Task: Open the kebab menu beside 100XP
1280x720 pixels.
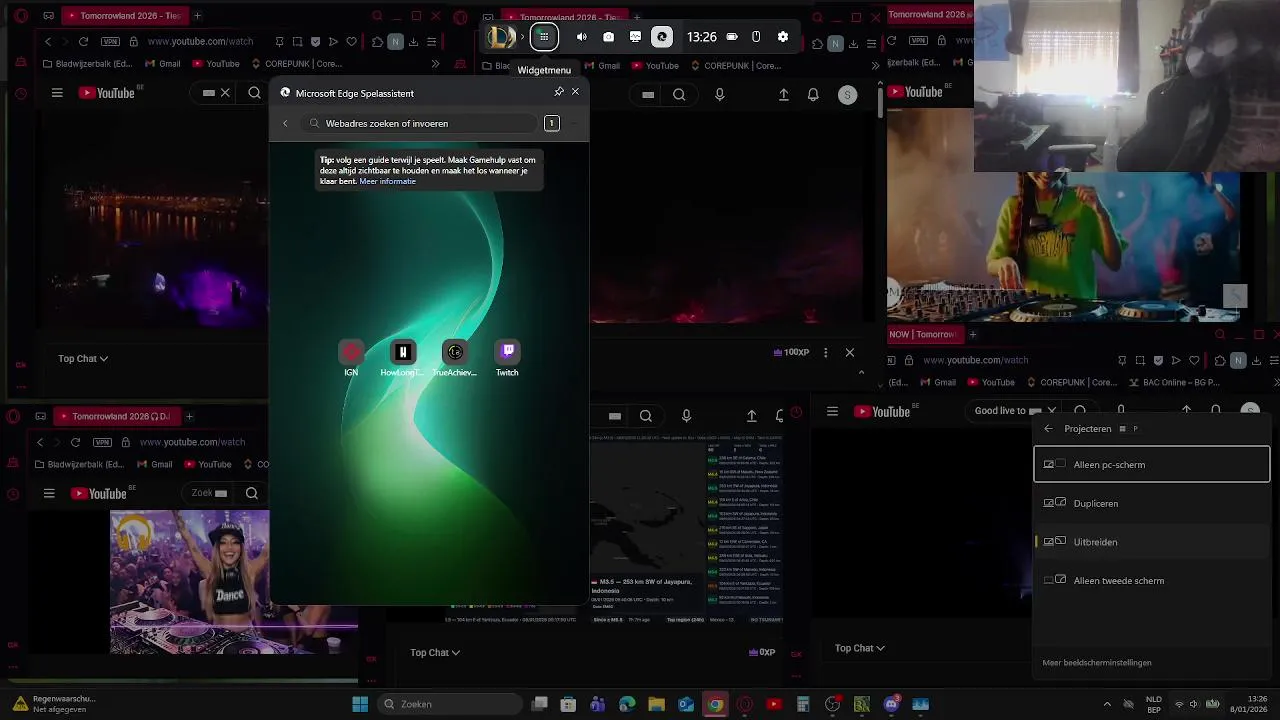Action: point(825,352)
